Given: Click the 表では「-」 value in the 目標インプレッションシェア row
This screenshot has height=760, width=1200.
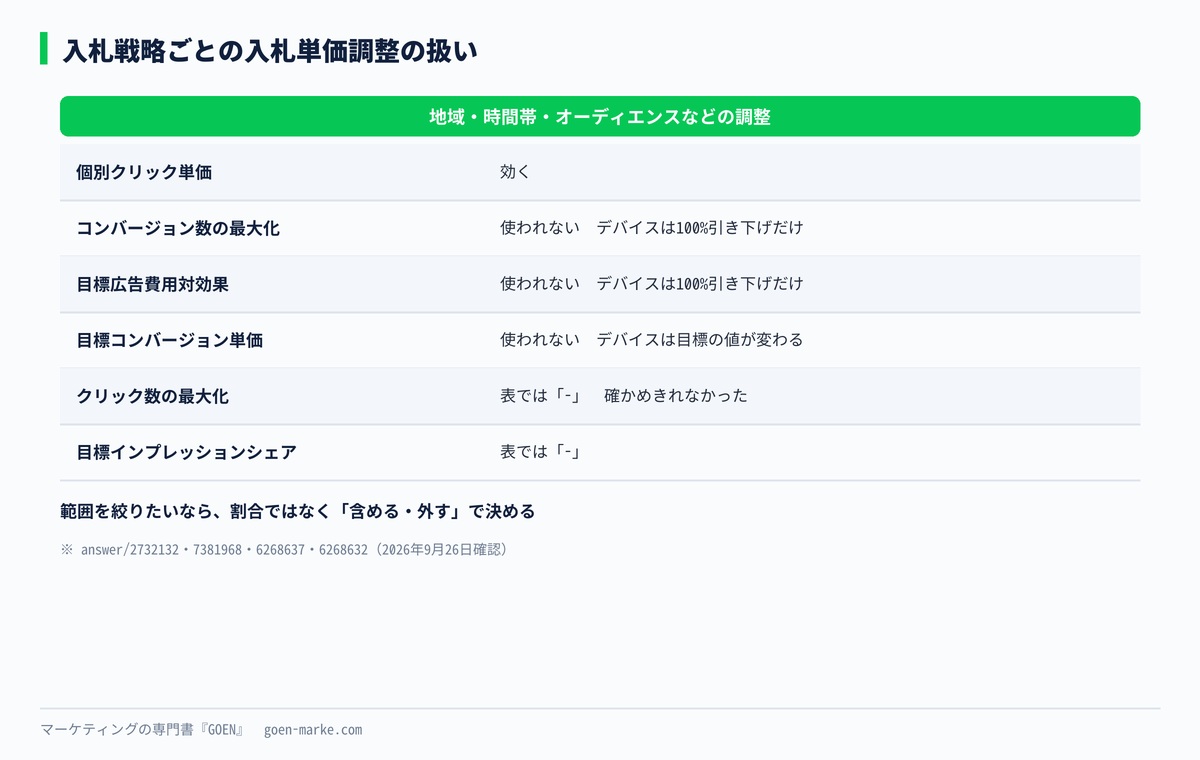Looking at the screenshot, I should coord(541,452).
